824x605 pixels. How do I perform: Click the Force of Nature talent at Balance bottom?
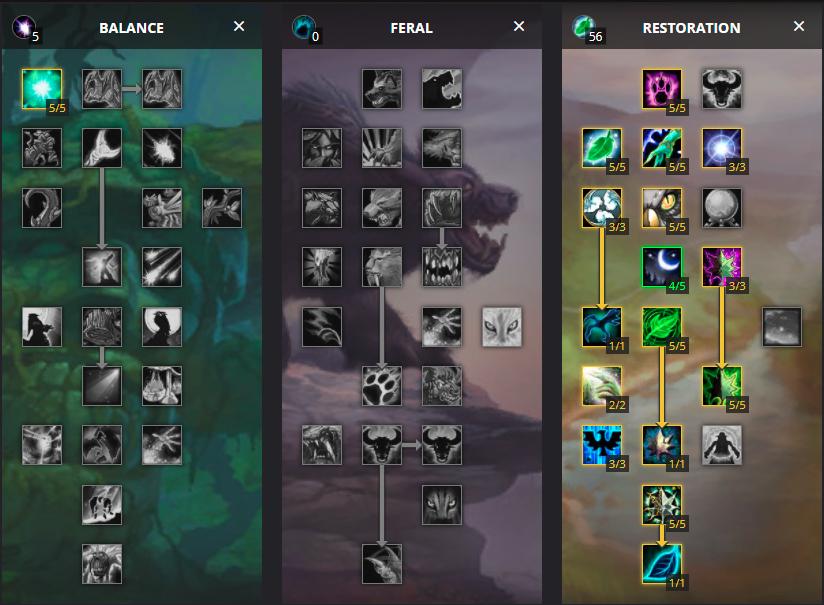pos(102,564)
